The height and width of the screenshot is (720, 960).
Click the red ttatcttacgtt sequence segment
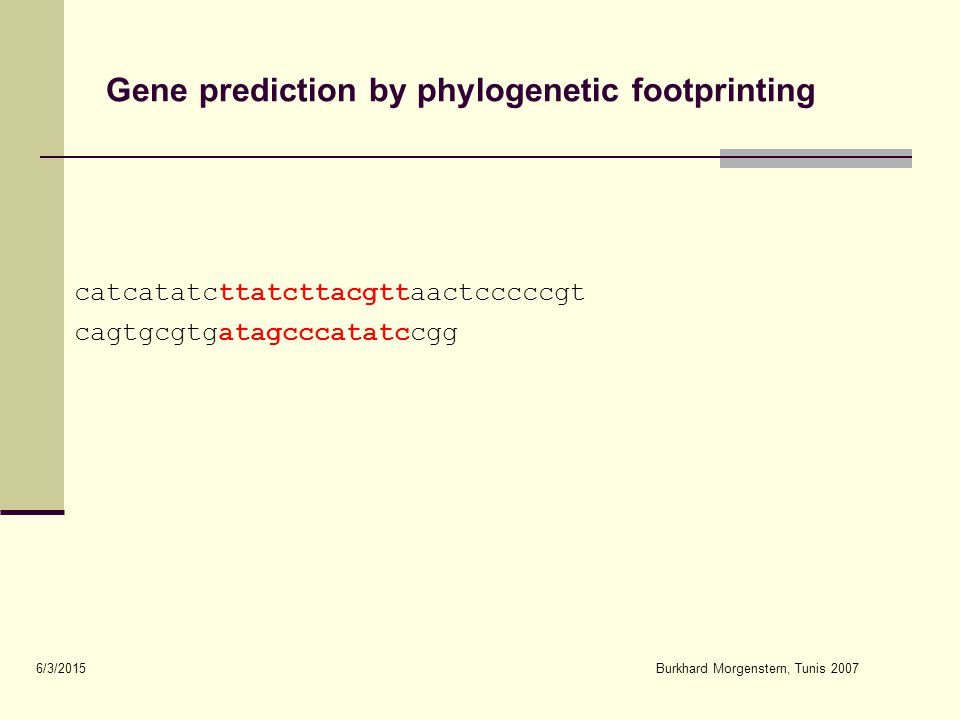(x=315, y=293)
